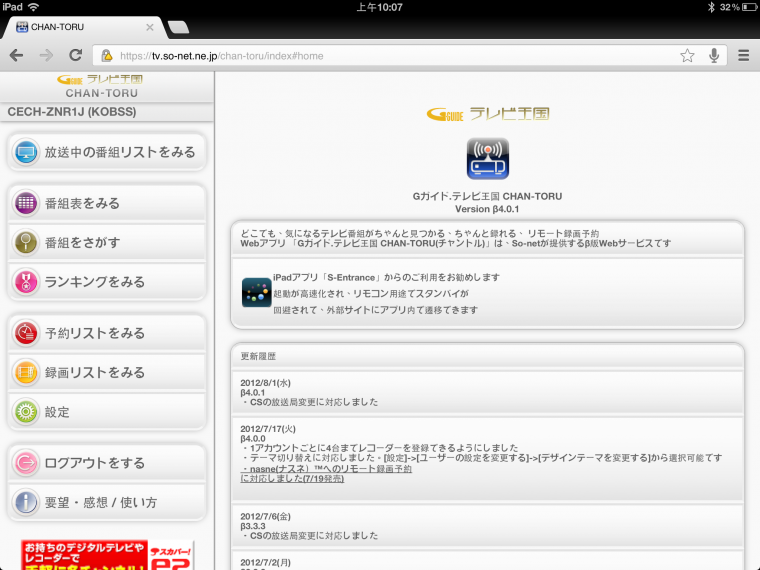Open the nasne remote recording link
The height and width of the screenshot is (570, 760).
326,474
